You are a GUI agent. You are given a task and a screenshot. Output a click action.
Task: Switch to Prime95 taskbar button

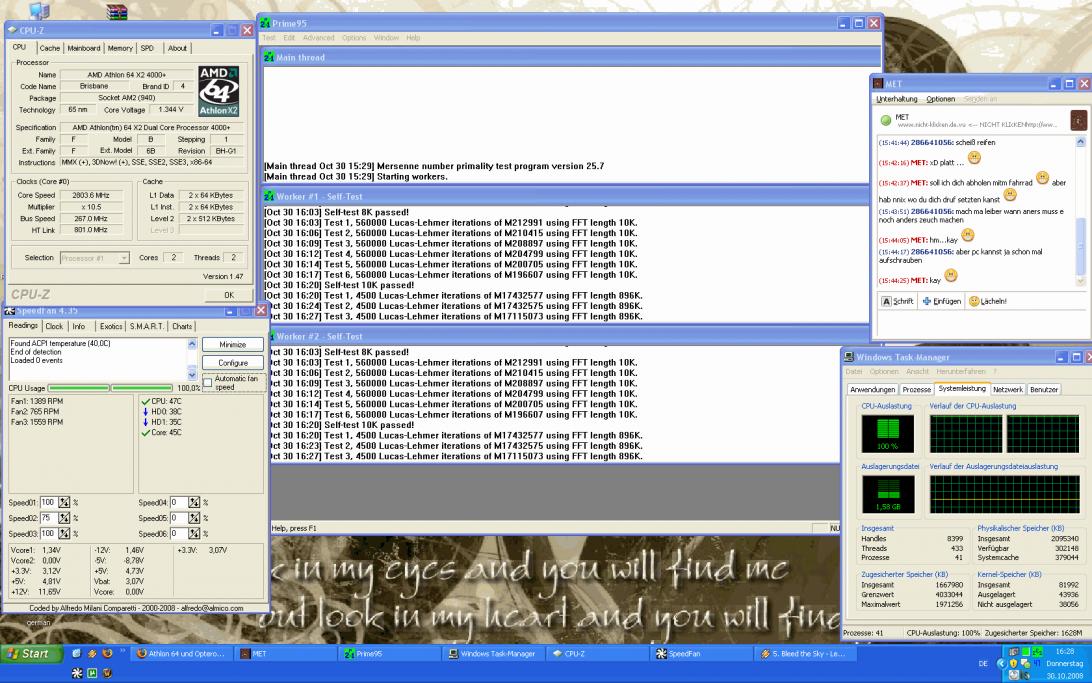pyautogui.click(x=389, y=654)
